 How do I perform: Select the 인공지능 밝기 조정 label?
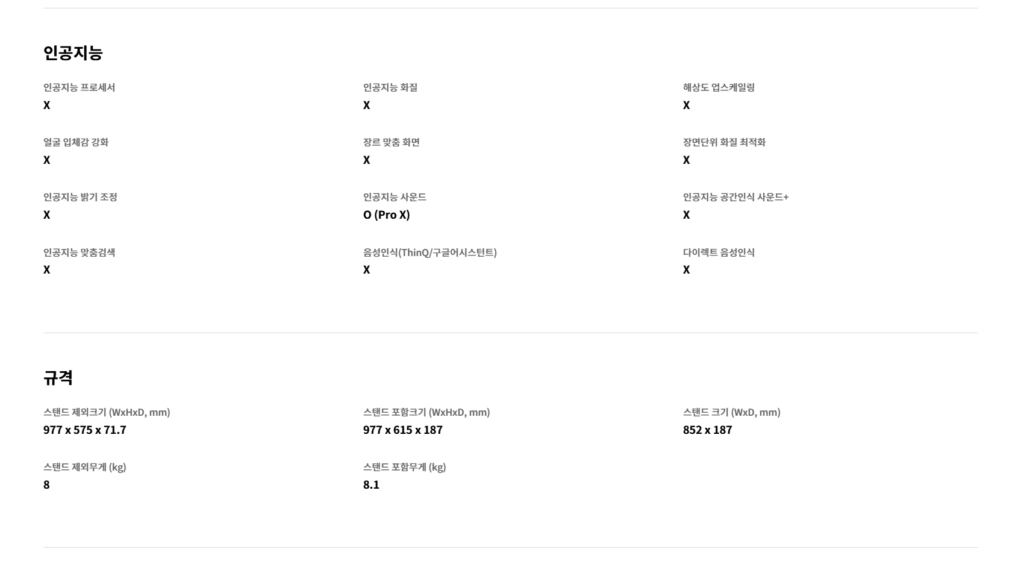[80, 197]
